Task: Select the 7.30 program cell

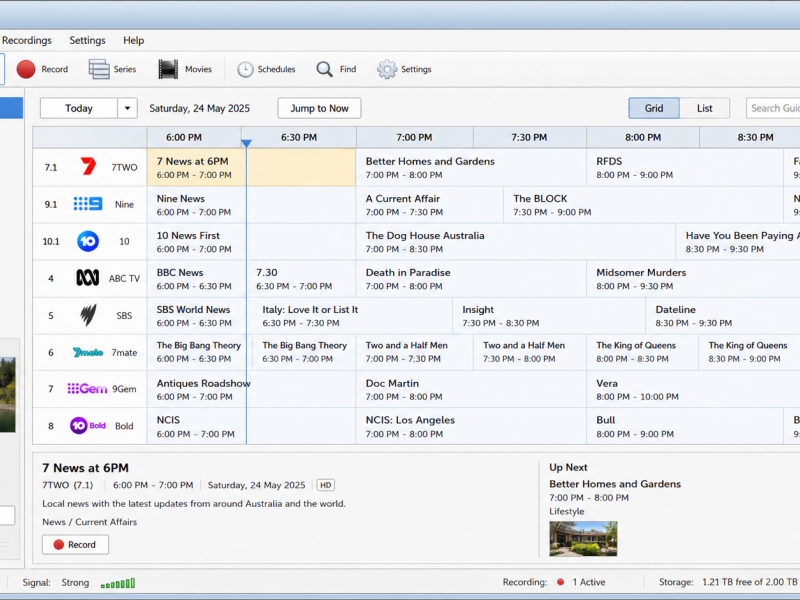Action: 301,279
